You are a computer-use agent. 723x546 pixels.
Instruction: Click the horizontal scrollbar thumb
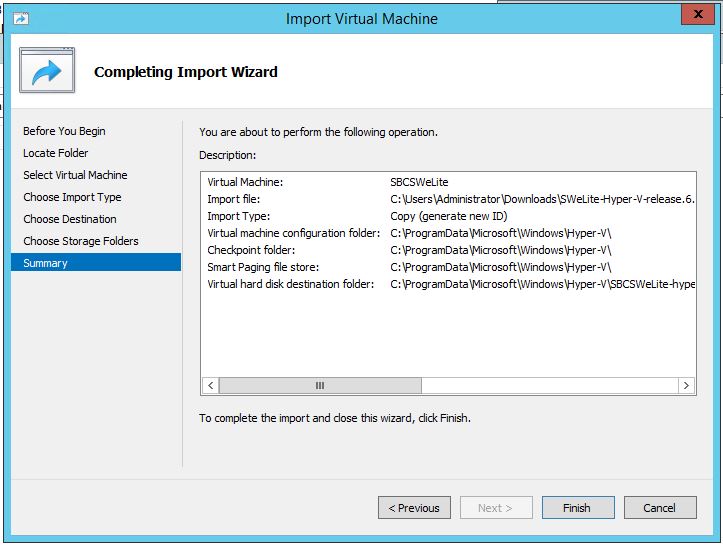(320, 386)
